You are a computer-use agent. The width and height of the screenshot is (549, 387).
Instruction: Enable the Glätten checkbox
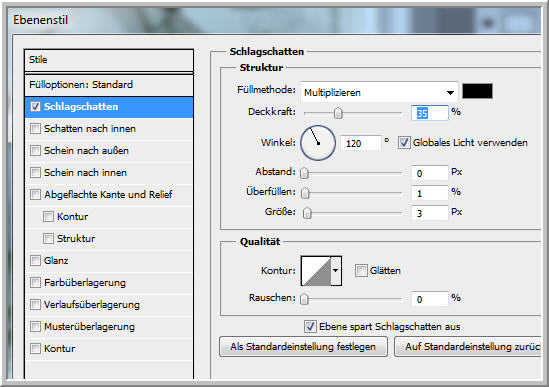pos(361,271)
